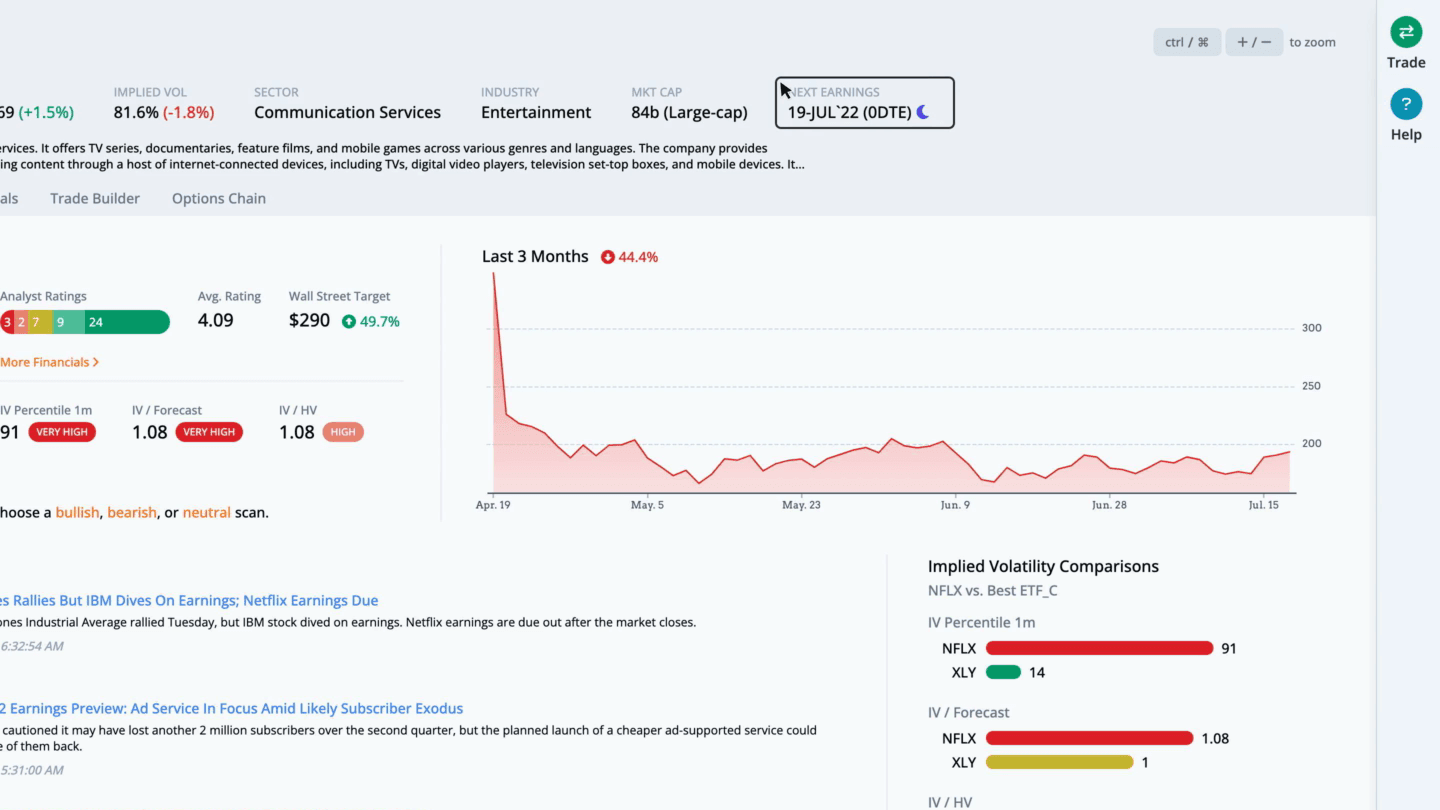Viewport: 1440px width, 810px height.
Task: Click the XLY IV / Forecast yellow bar
Action: [x=1059, y=762]
